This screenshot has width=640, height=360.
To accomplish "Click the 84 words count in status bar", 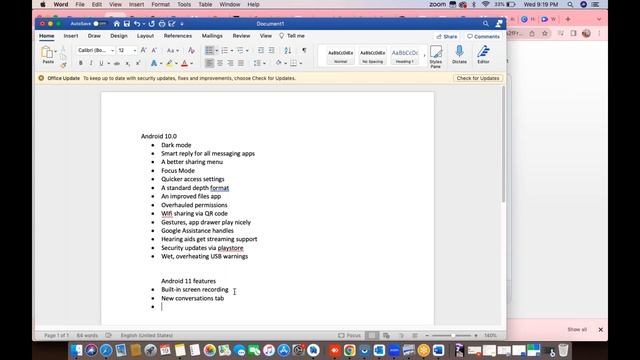I will coord(87,336).
